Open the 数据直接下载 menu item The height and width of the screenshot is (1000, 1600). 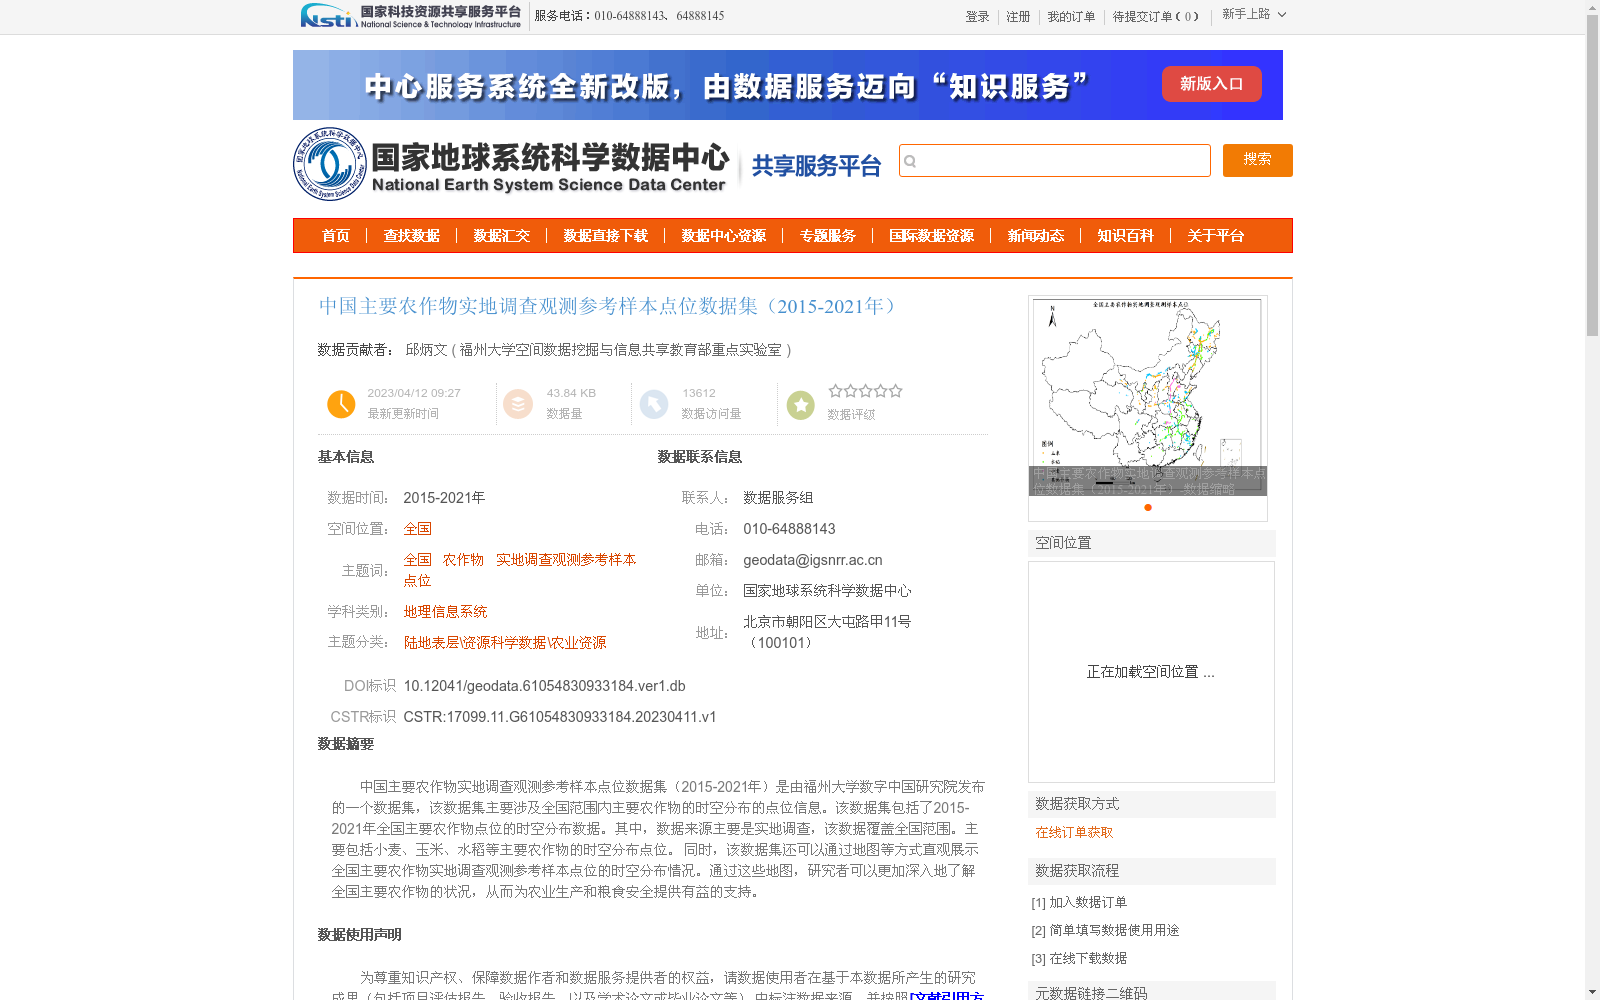[x=606, y=236]
